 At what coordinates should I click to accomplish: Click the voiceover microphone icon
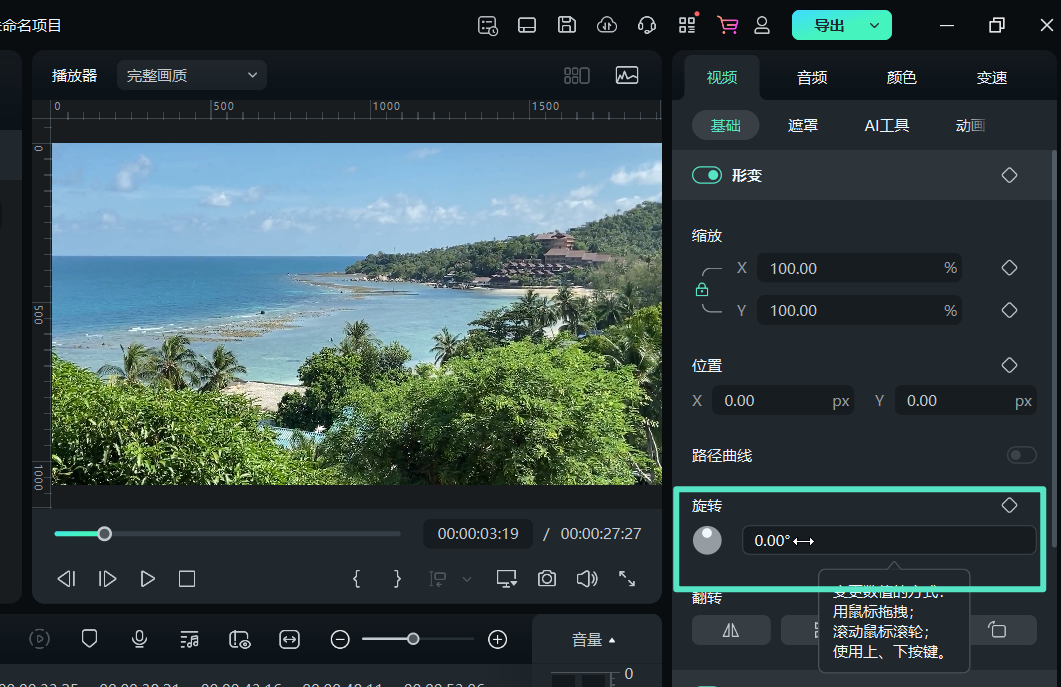(139, 639)
